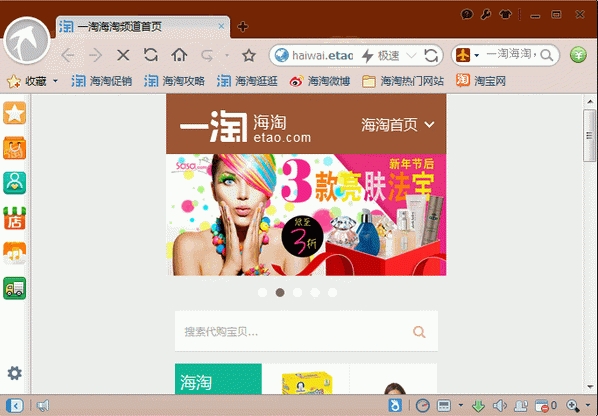Click the Sasa skincare promo banner
This screenshot has width=598, height=416.
coord(306,215)
